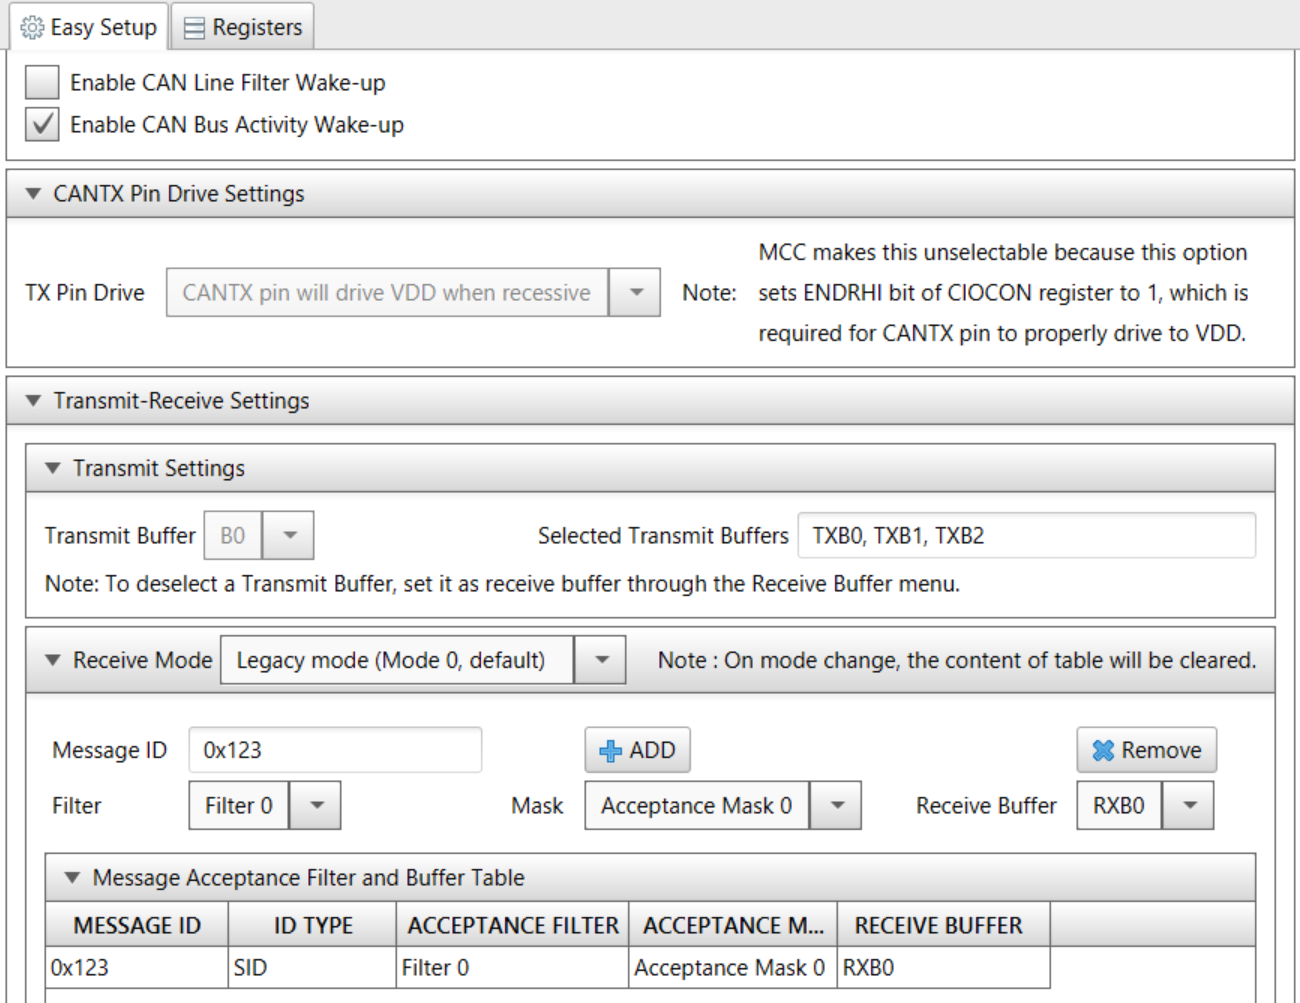Screen dimensions: 1300x1003
Task: Switch to the Registers tab
Action: click(243, 27)
